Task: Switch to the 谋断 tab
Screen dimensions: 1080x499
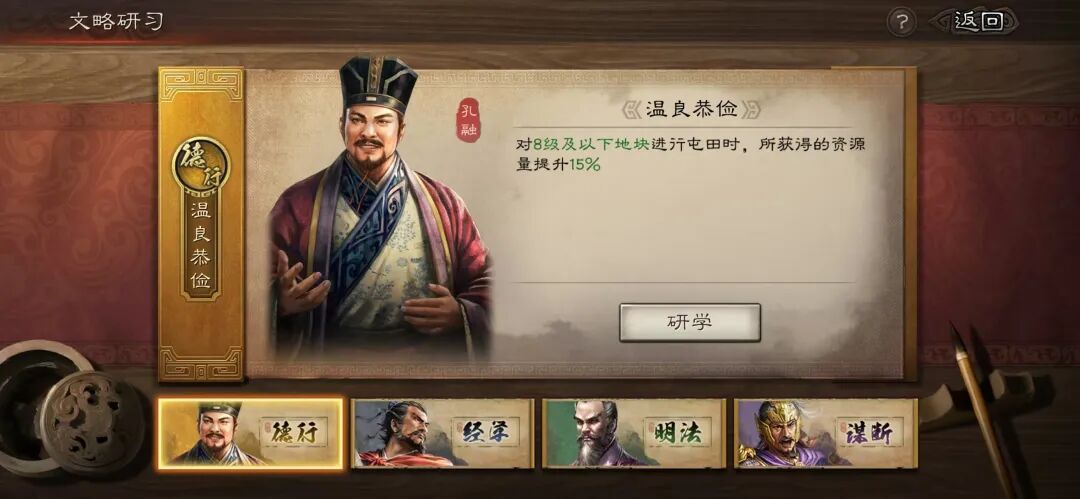Action: 826,434
